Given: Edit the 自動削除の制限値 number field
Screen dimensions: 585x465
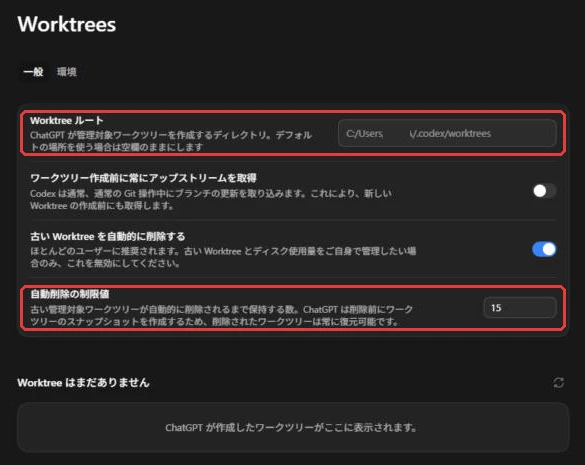Looking at the screenshot, I should pyautogui.click(x=520, y=308).
